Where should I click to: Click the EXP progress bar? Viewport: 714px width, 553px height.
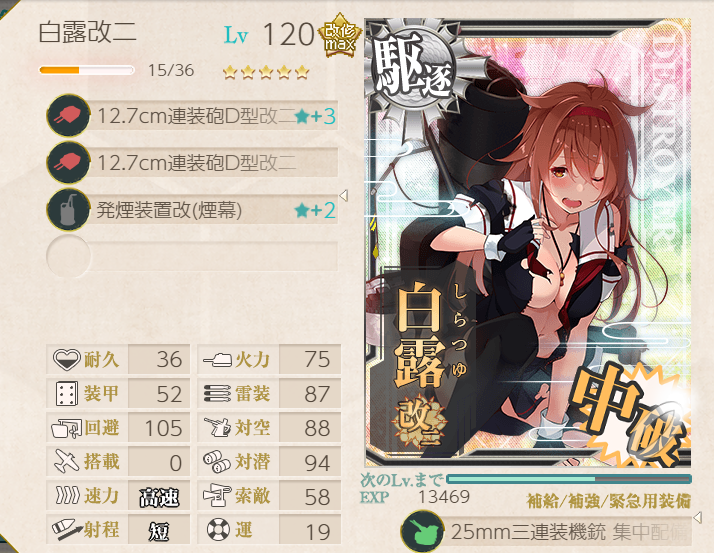(x=569, y=479)
